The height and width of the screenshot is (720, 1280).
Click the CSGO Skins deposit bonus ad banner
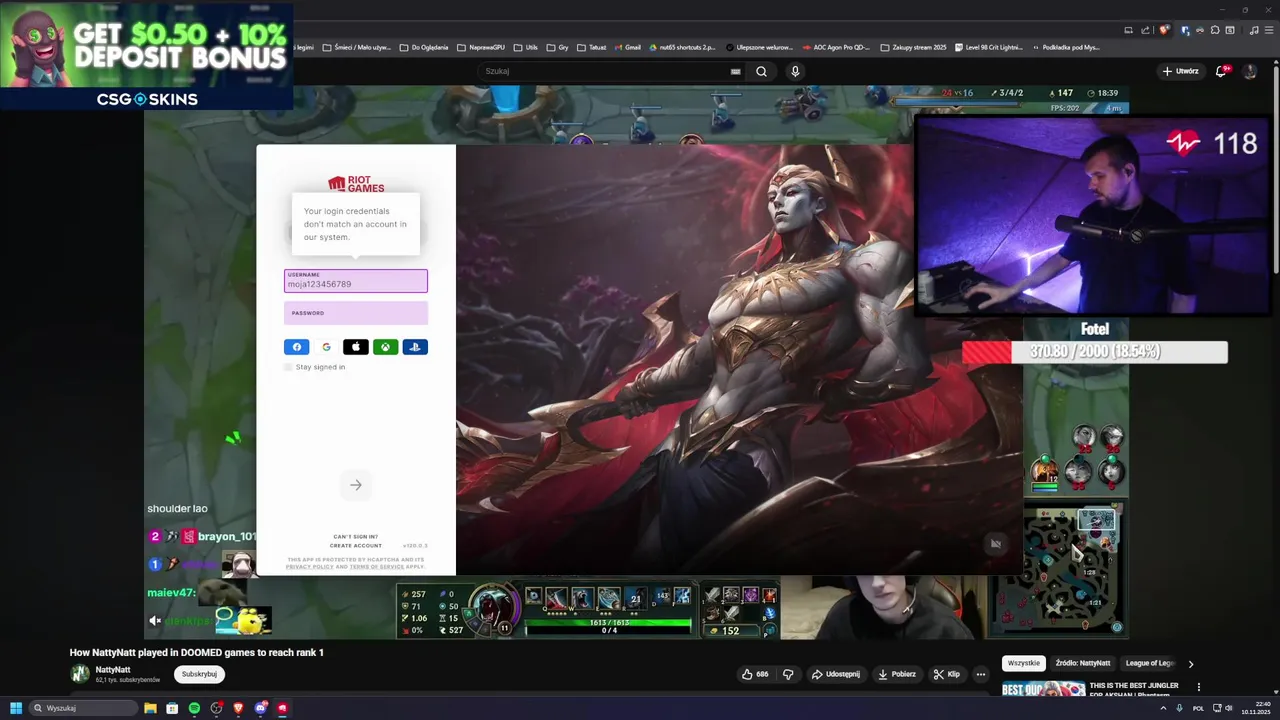[147, 56]
